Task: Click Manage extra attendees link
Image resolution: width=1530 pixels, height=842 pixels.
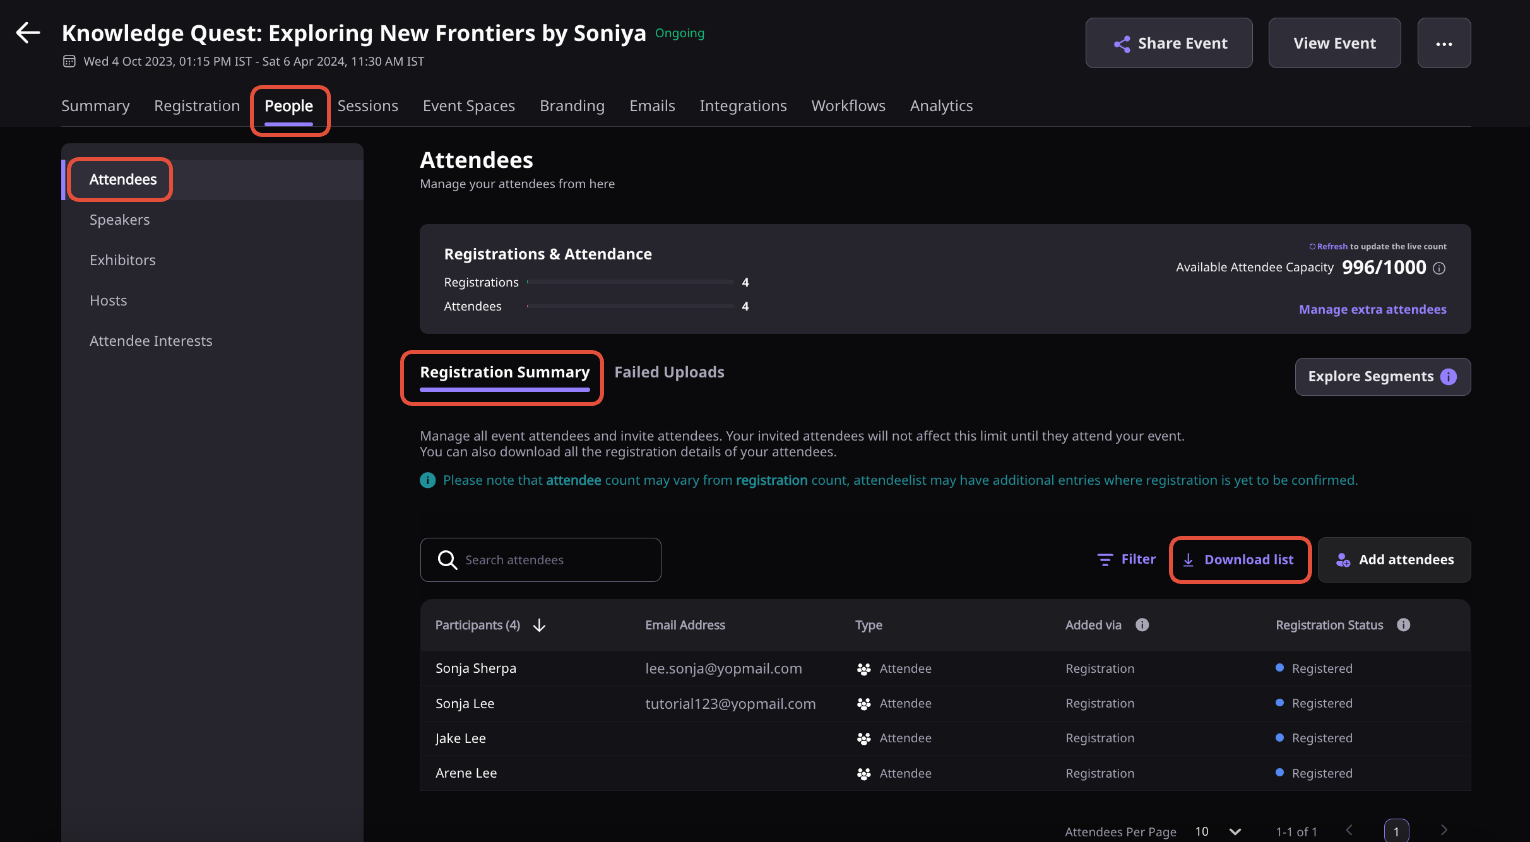Action: coord(1372,310)
